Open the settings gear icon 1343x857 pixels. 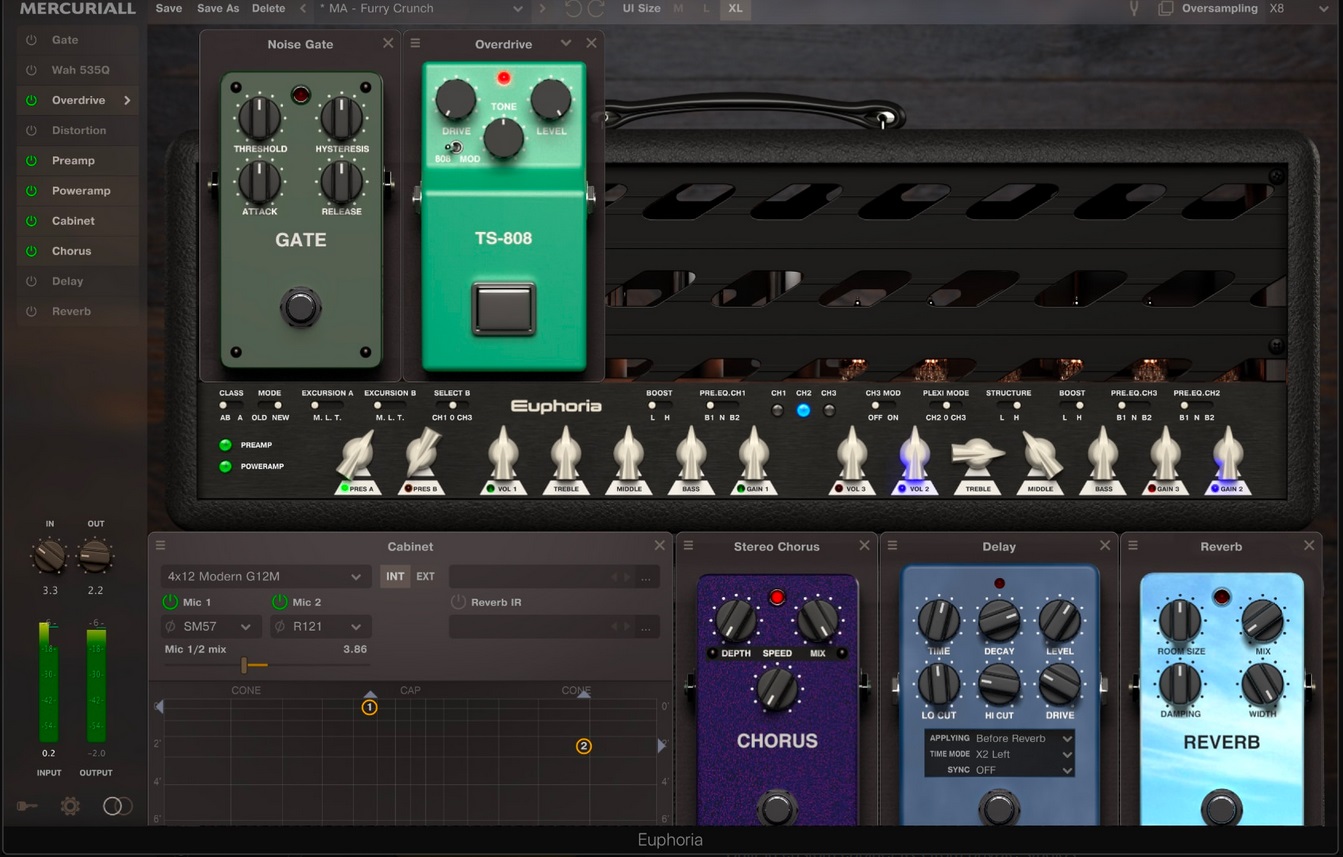coord(70,806)
